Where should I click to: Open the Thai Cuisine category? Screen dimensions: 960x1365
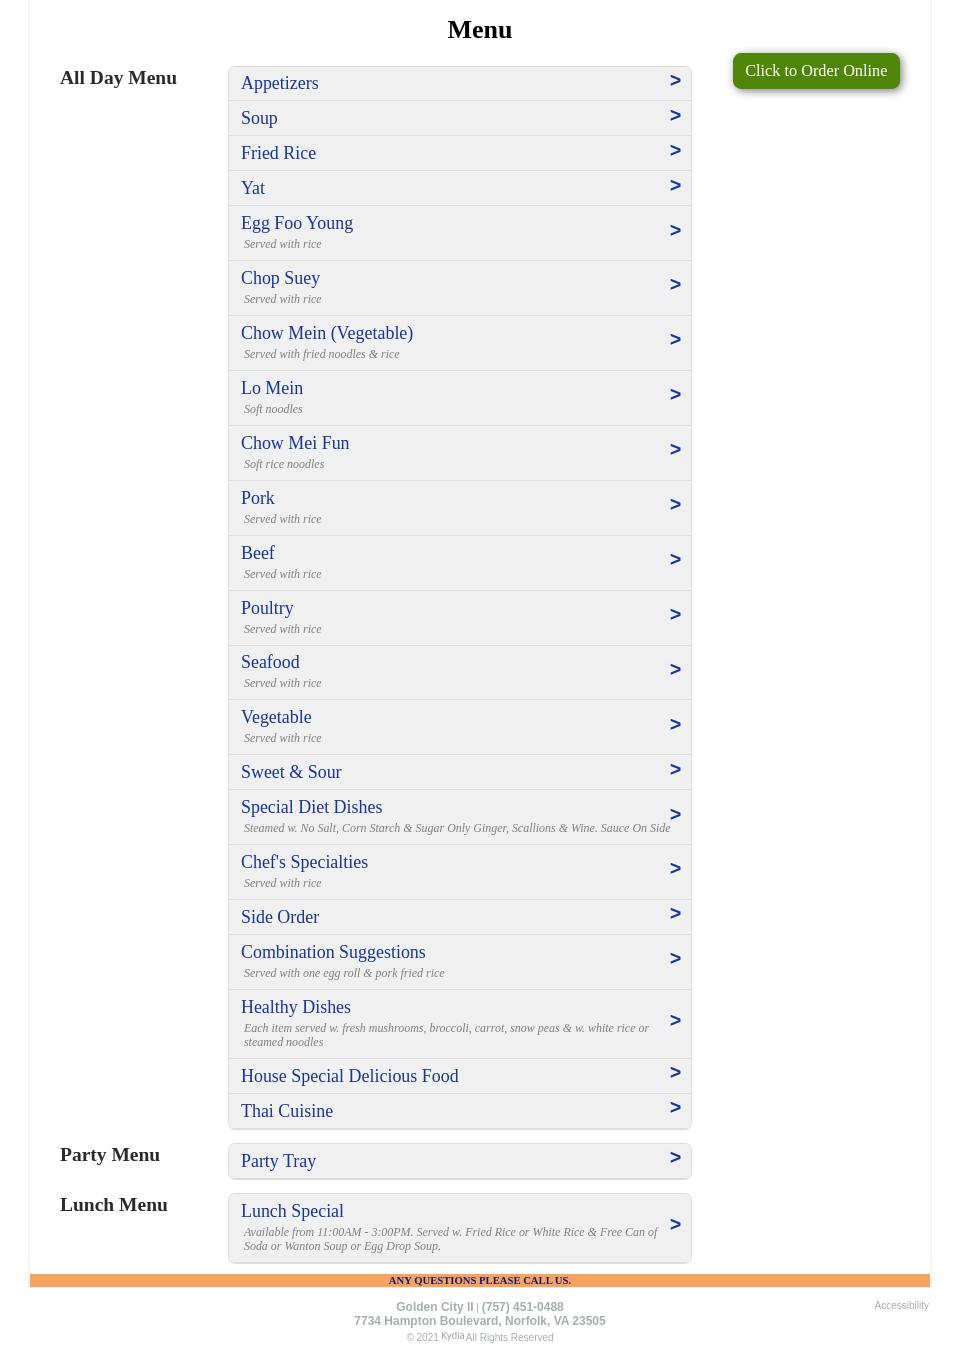(287, 1111)
